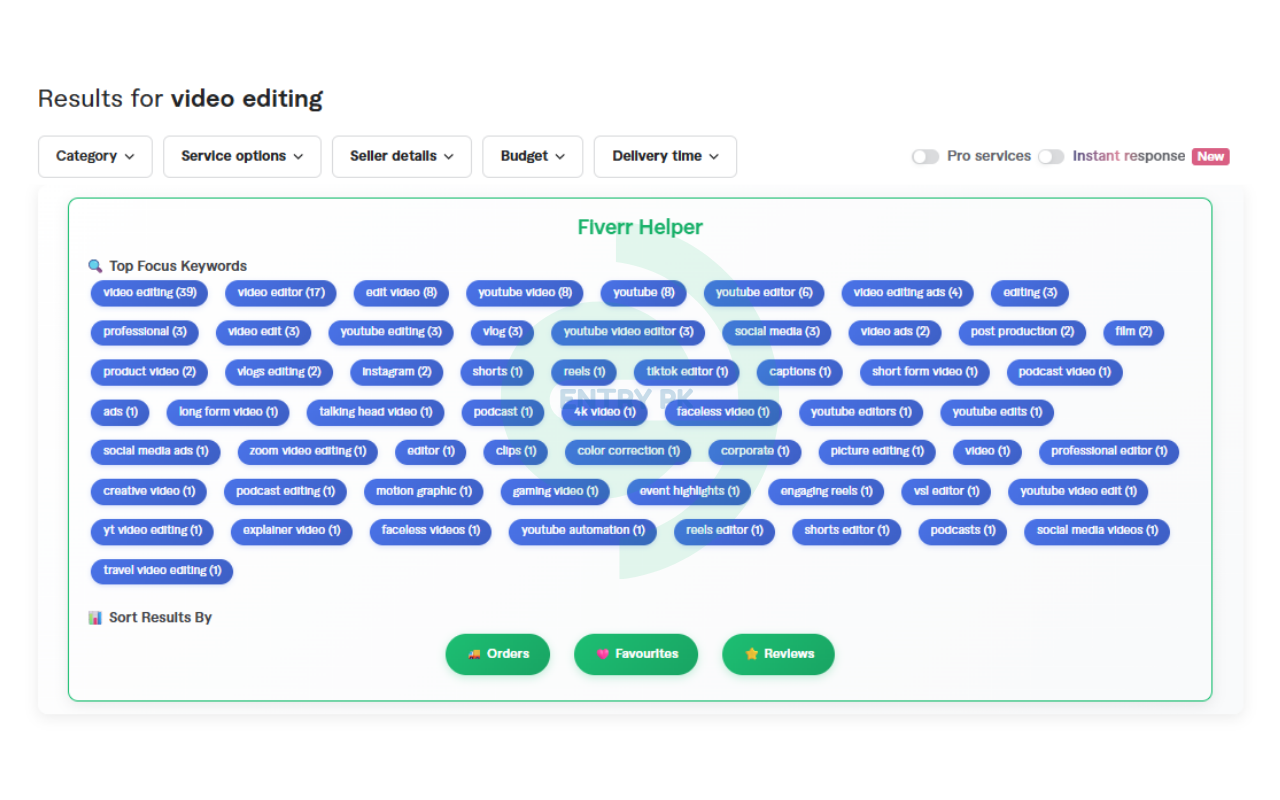Click 'long form video (1)' keyword
The height and width of the screenshot is (800, 1280).
tap(228, 412)
